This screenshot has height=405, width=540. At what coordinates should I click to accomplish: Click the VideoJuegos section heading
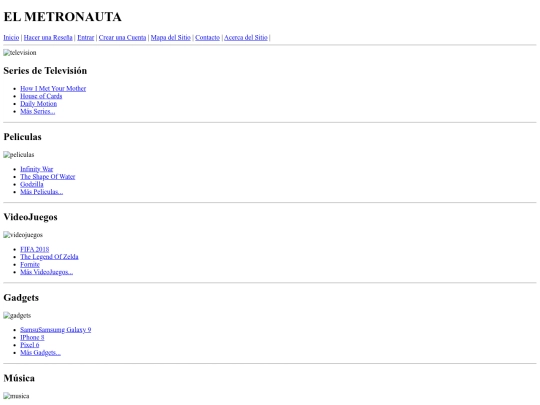[x=30, y=217]
